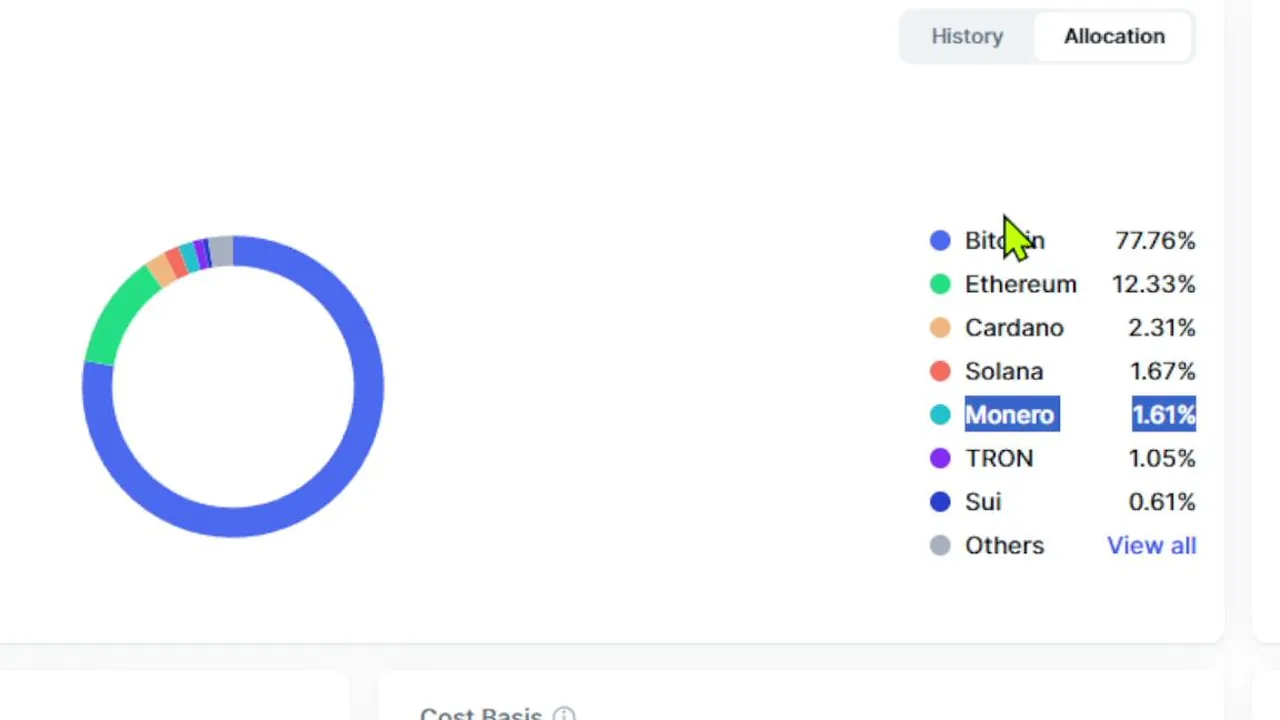Viewport: 1280px width, 720px height.
Task: Click the Others gray legend dot
Action: pos(940,545)
